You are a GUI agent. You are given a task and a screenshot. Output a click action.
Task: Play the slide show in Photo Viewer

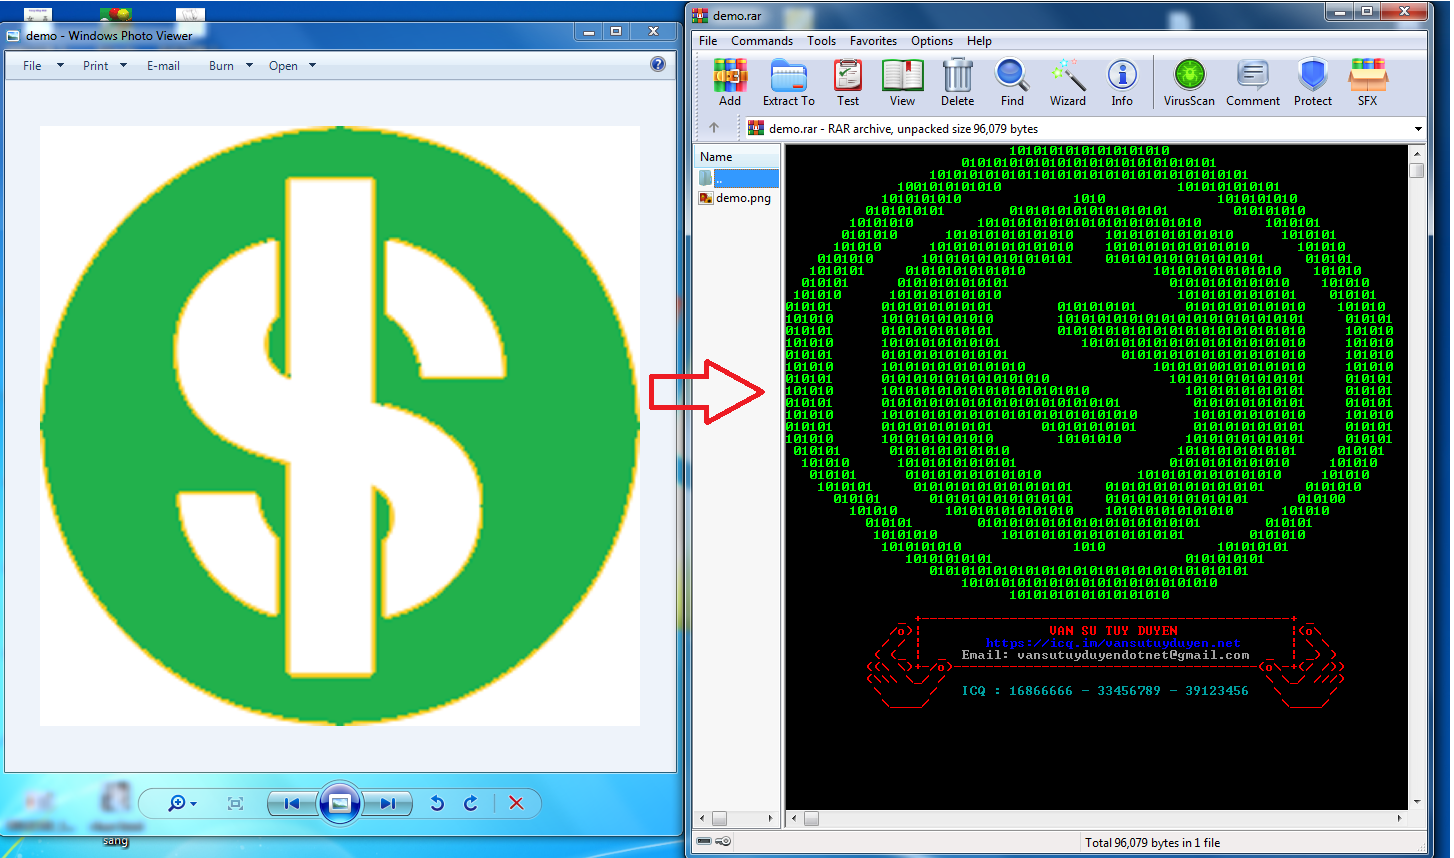pyautogui.click(x=340, y=803)
